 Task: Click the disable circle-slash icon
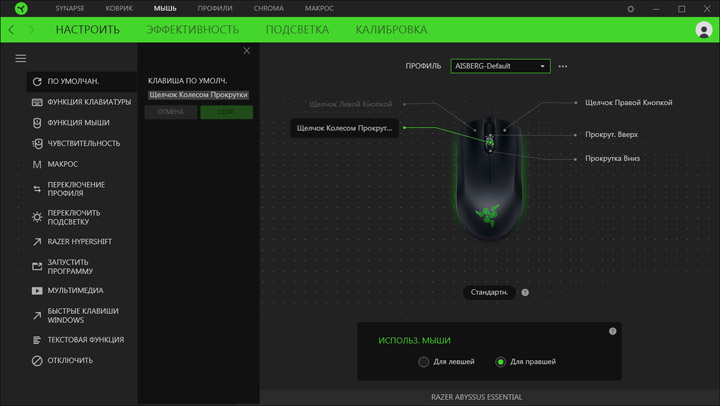tap(37, 361)
